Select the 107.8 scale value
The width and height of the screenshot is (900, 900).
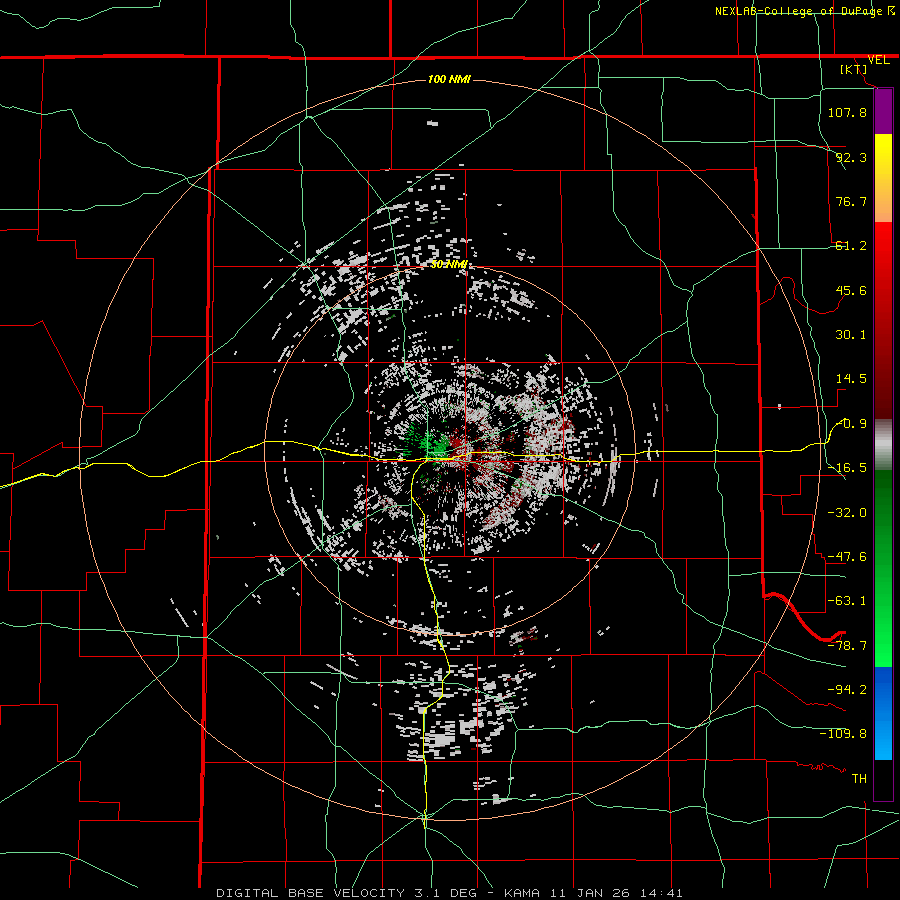[x=847, y=112]
